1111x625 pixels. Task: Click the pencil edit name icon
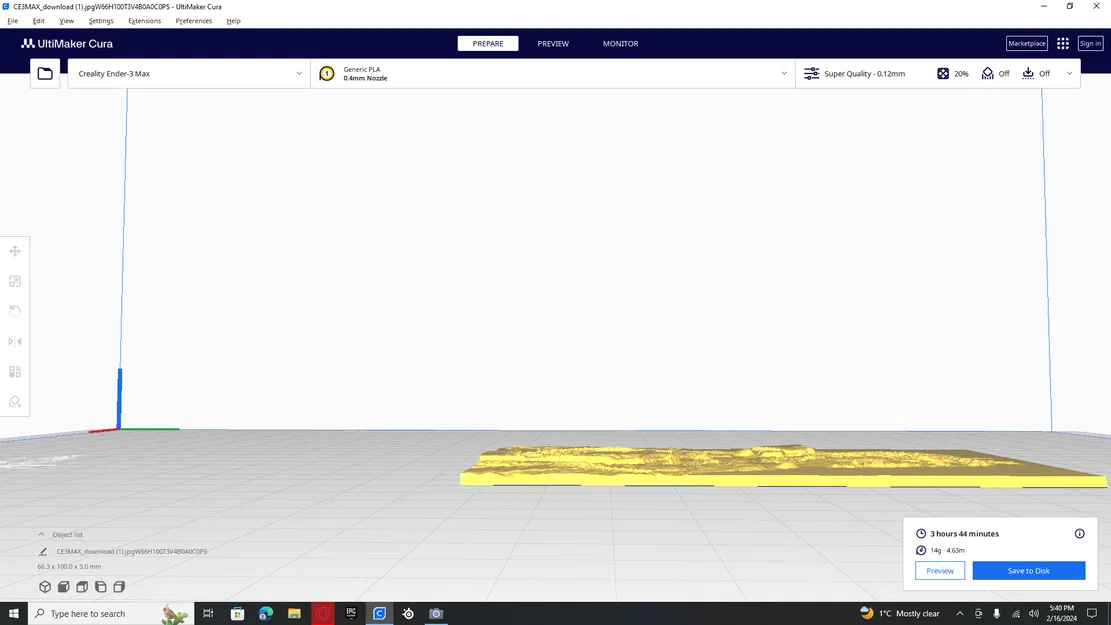pyautogui.click(x=43, y=551)
